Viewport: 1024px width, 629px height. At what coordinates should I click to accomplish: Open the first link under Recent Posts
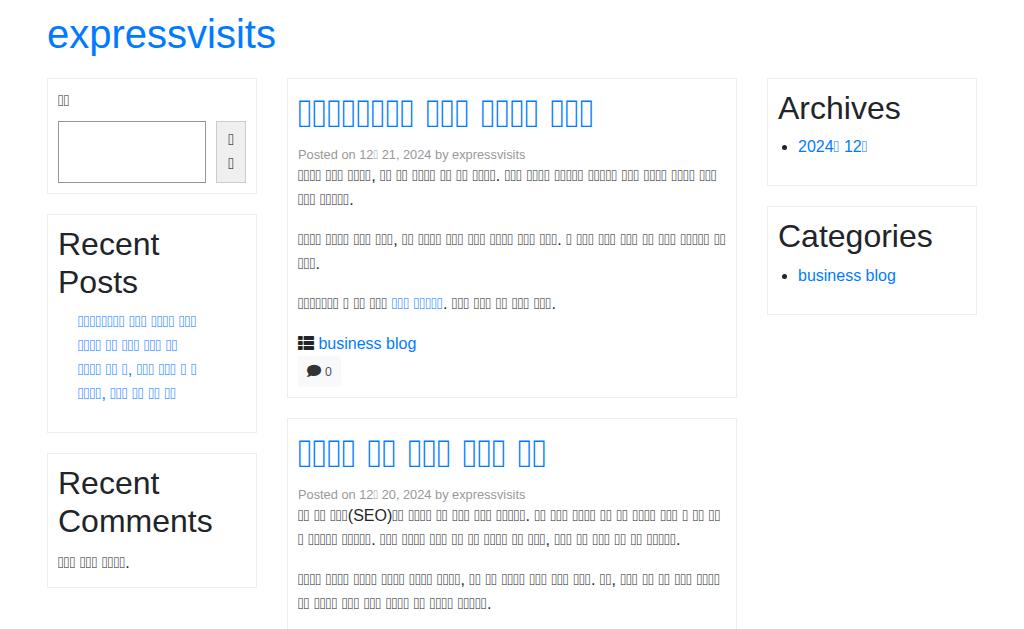[x=137, y=321]
